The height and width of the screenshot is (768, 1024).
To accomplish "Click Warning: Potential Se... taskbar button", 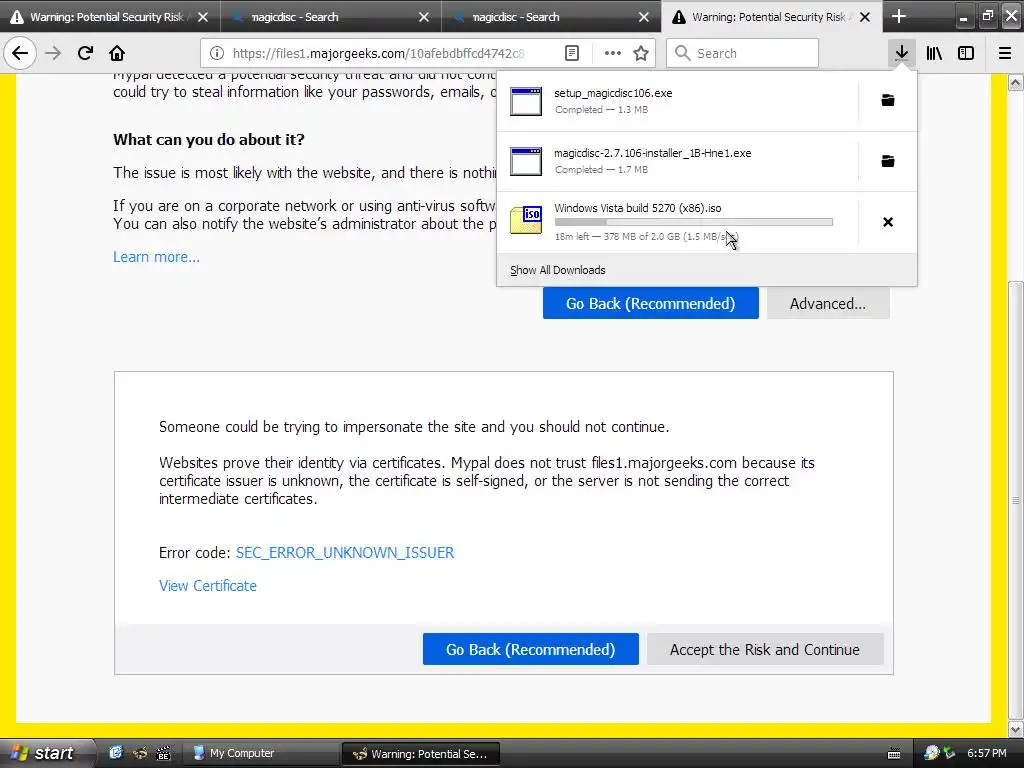I will click(421, 754).
